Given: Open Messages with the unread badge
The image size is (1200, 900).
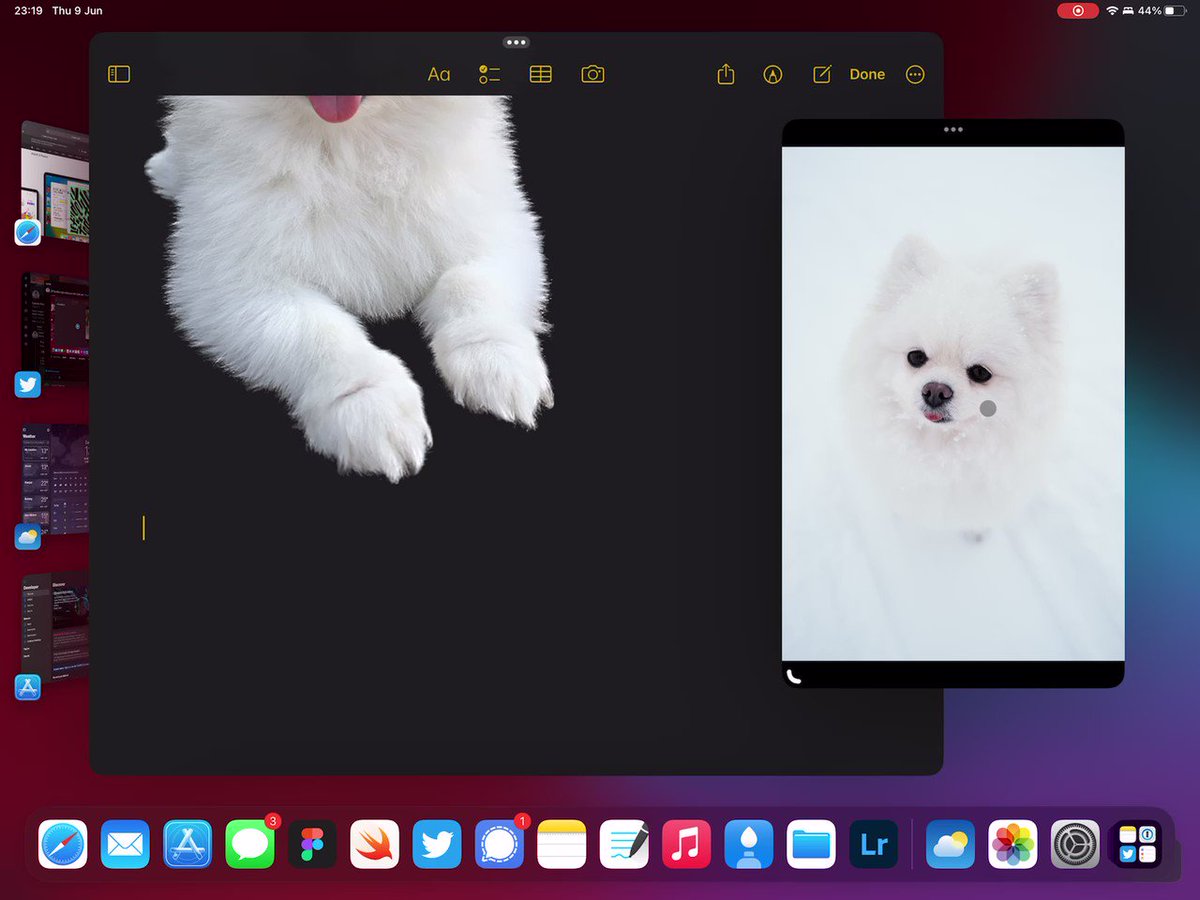Looking at the screenshot, I should tap(250, 845).
